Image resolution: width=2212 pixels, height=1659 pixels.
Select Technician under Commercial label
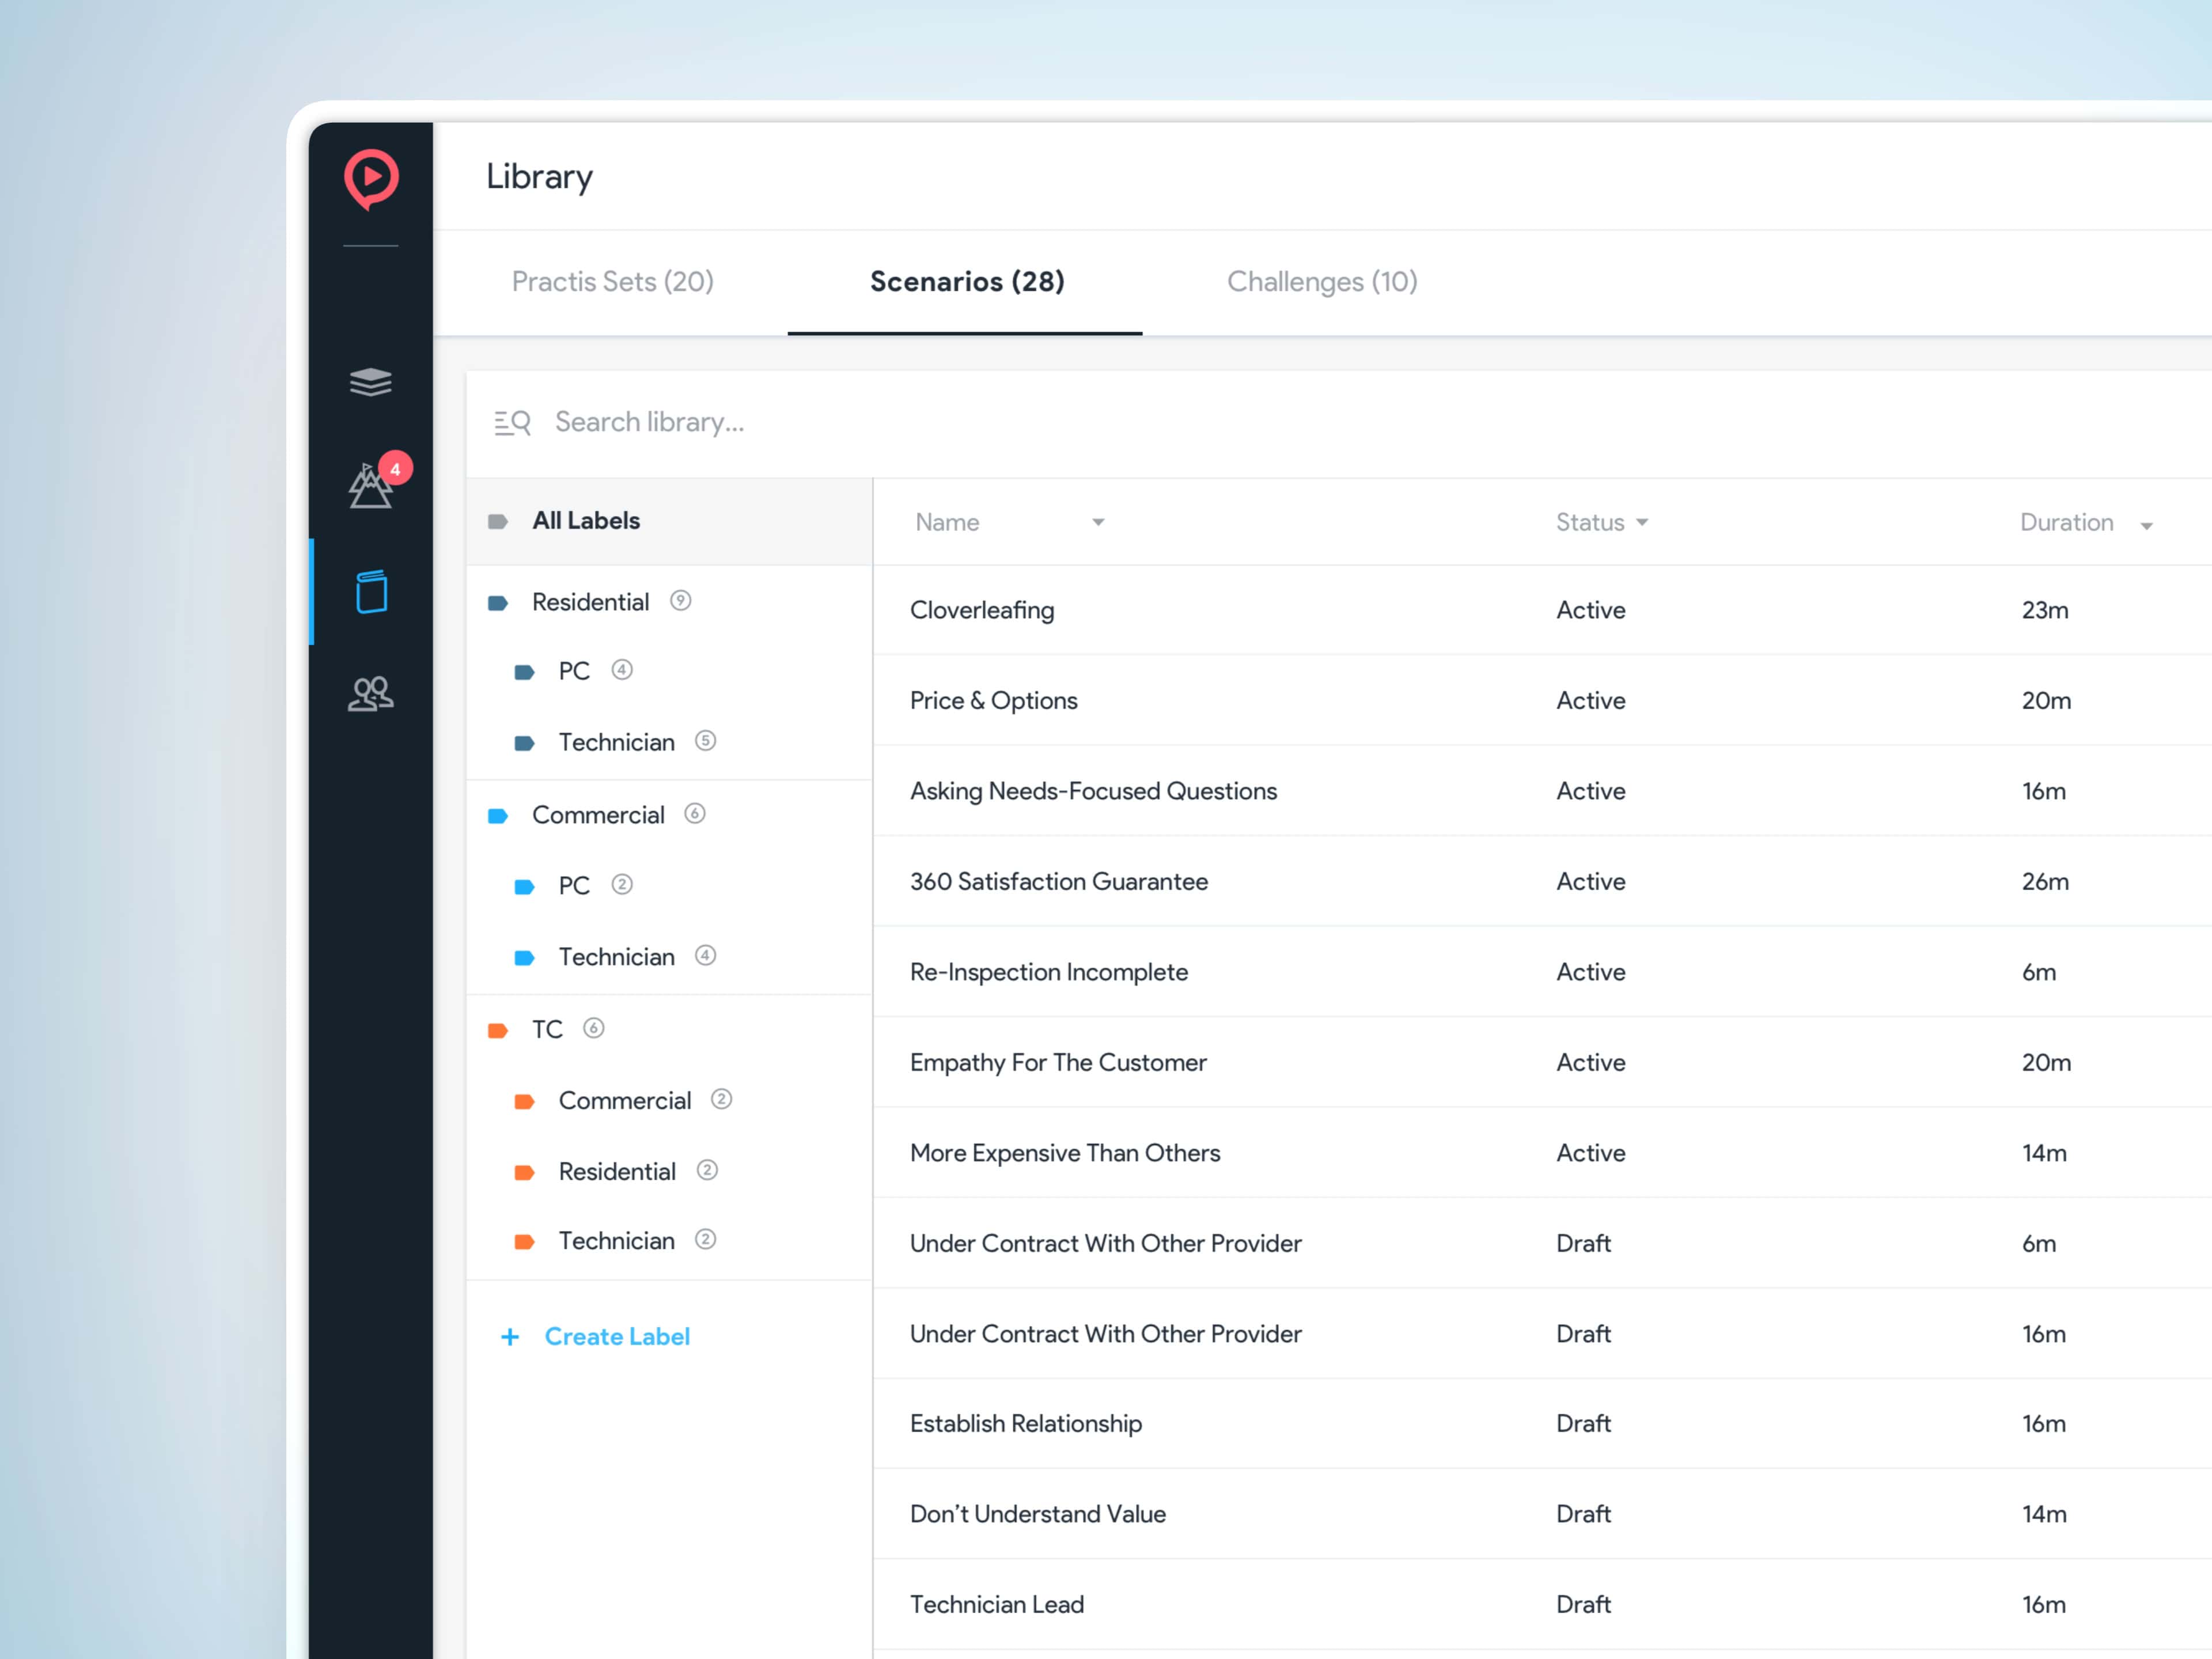coord(616,957)
